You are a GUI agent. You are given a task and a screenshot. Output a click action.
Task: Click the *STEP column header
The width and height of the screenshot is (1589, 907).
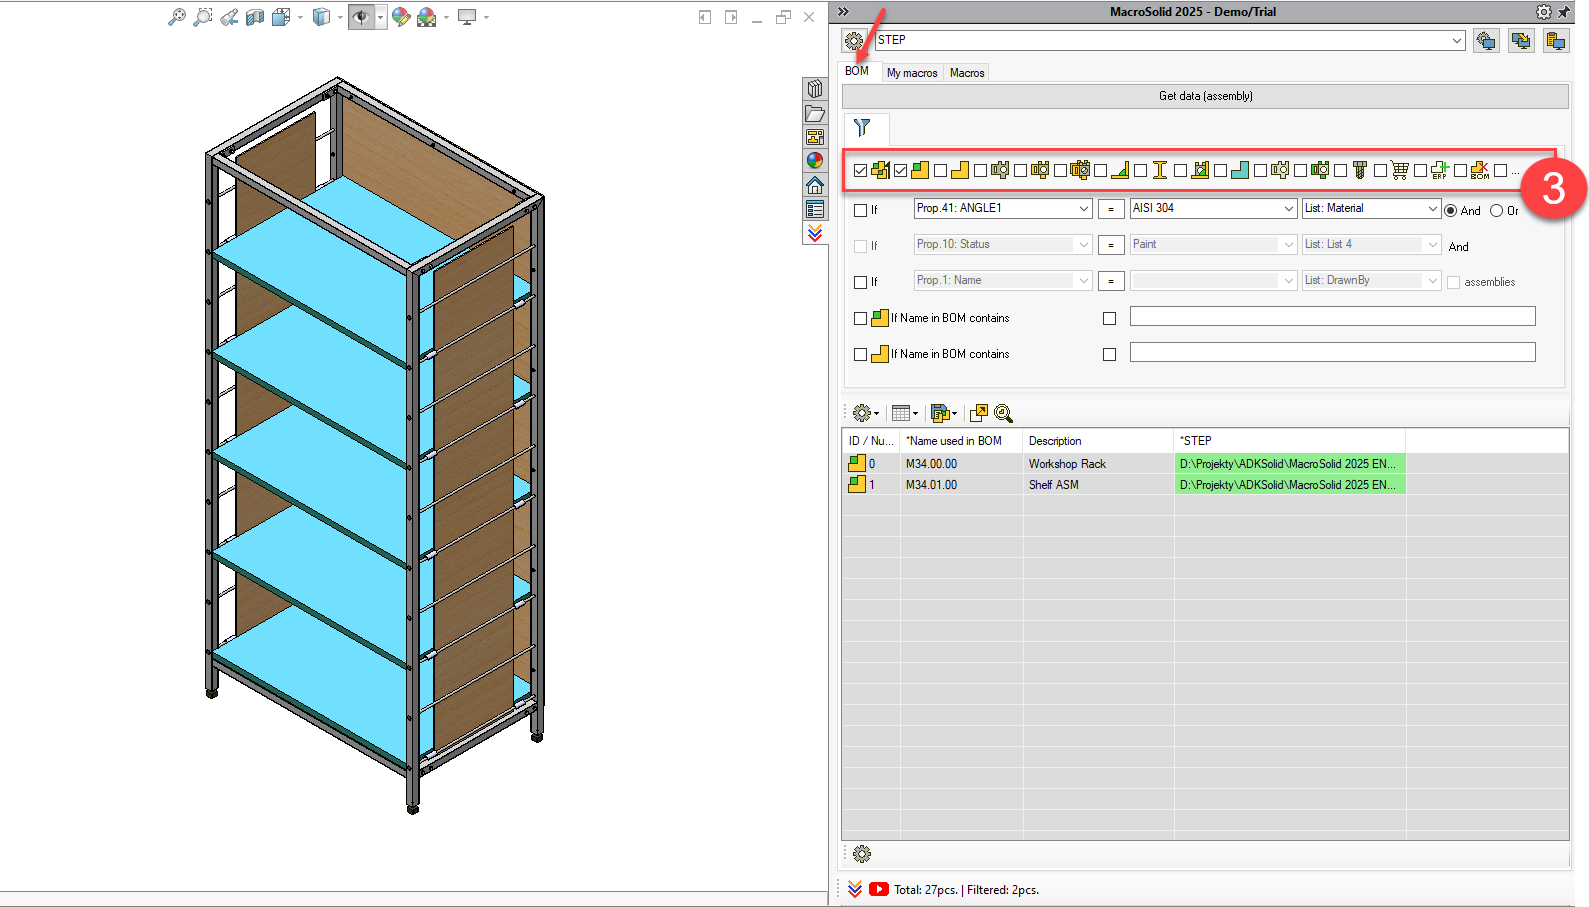(1290, 441)
